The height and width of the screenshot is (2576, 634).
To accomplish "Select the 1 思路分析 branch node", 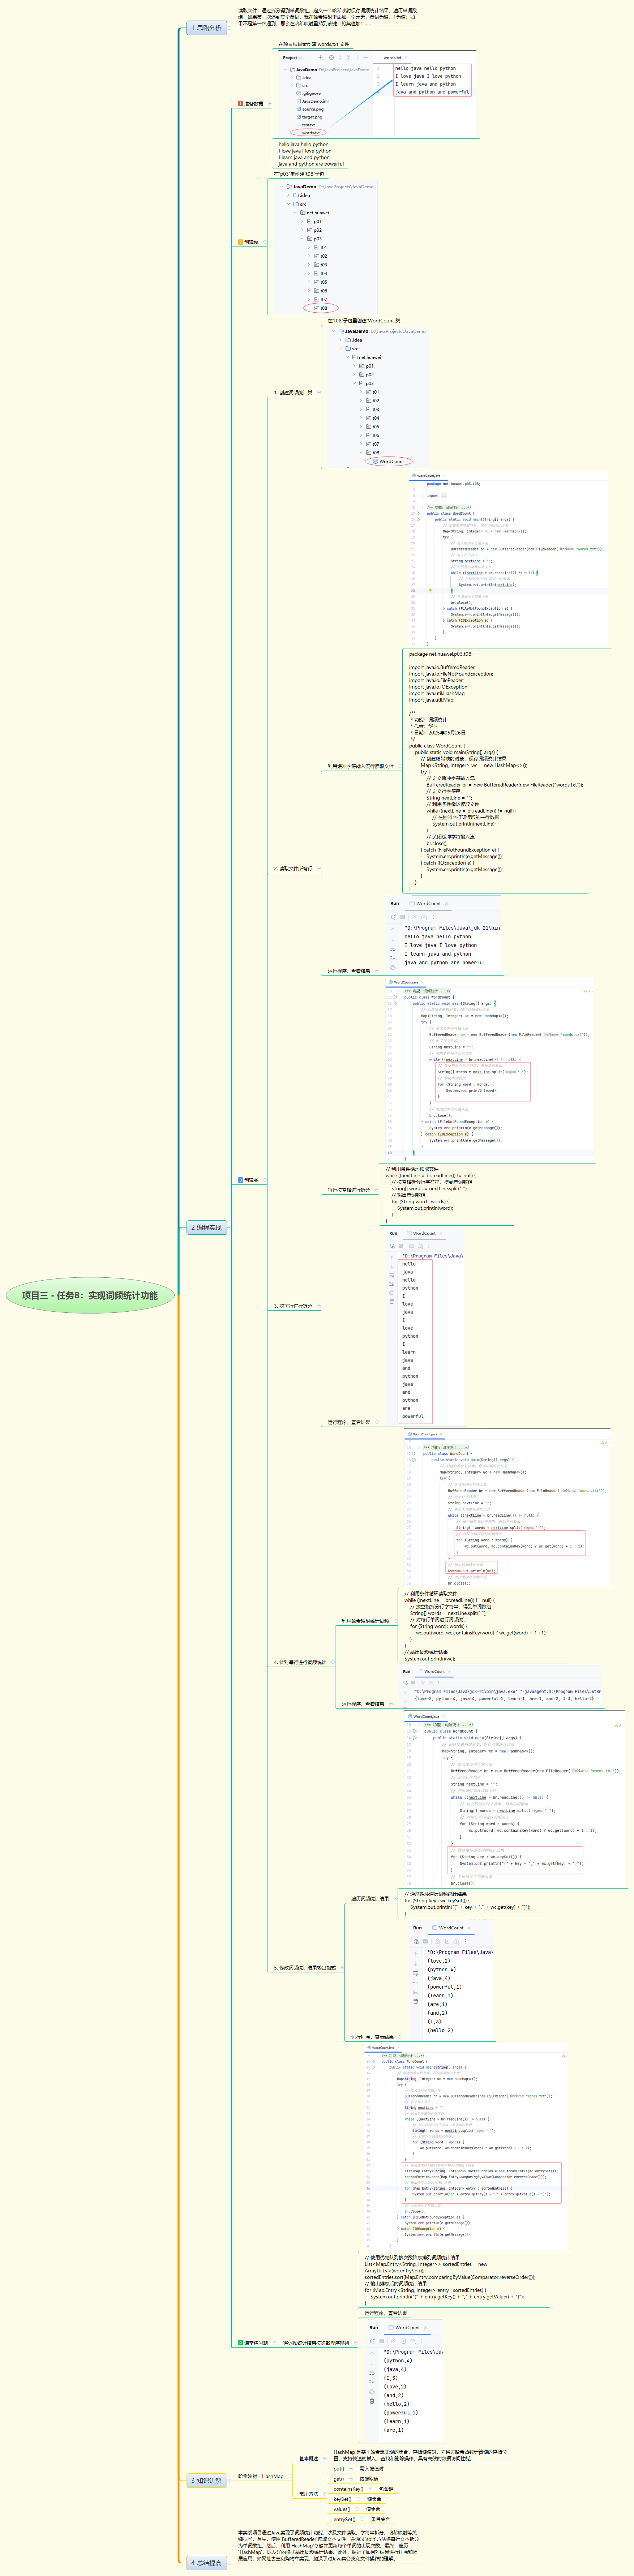I will click(x=207, y=28).
